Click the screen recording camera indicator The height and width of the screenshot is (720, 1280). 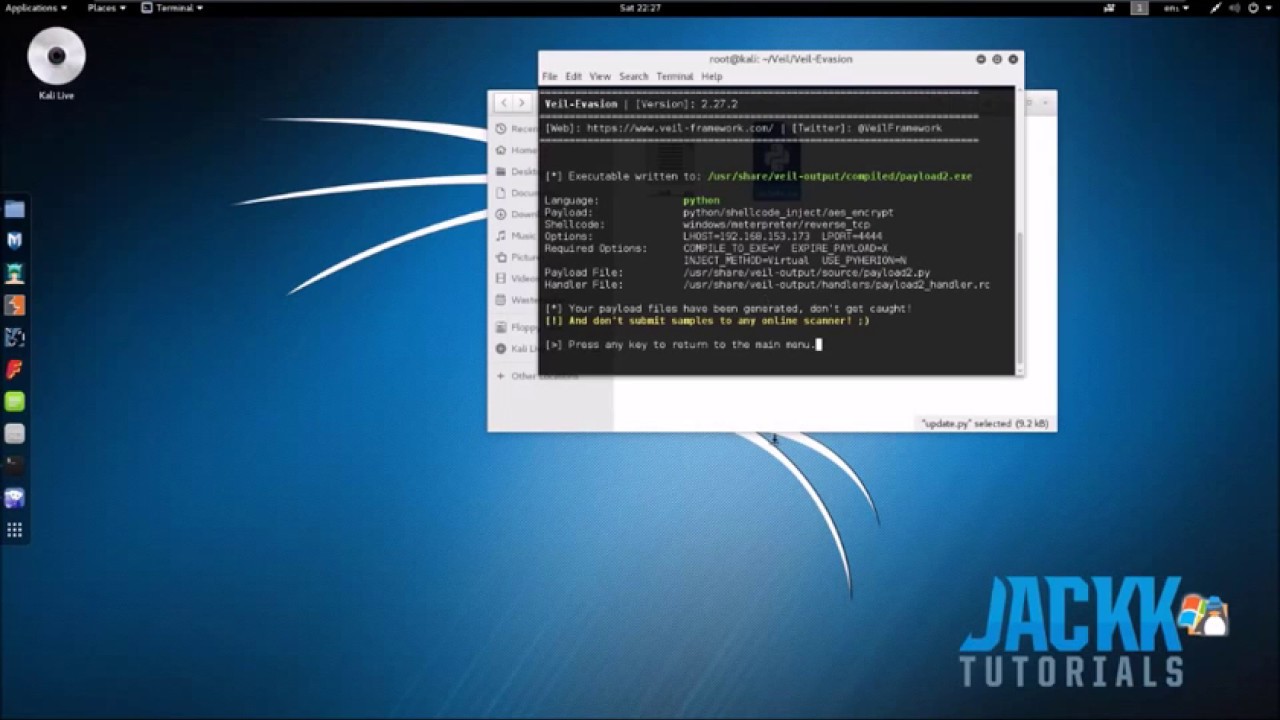coord(1109,7)
